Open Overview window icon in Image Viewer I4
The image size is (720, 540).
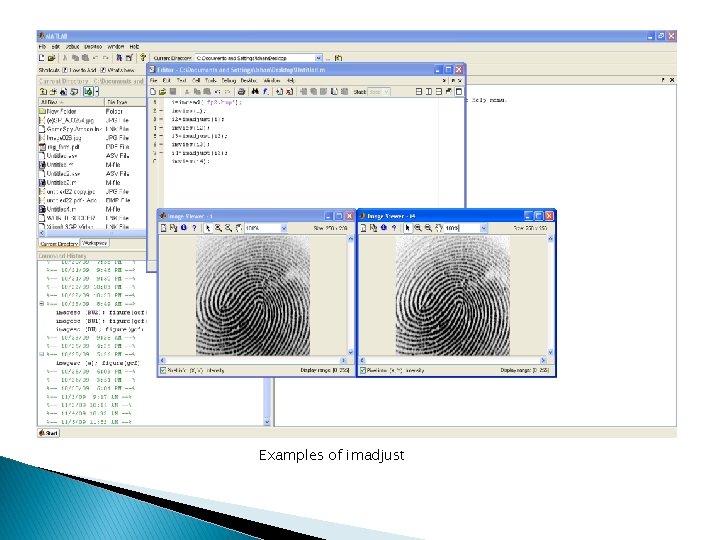coord(363,228)
